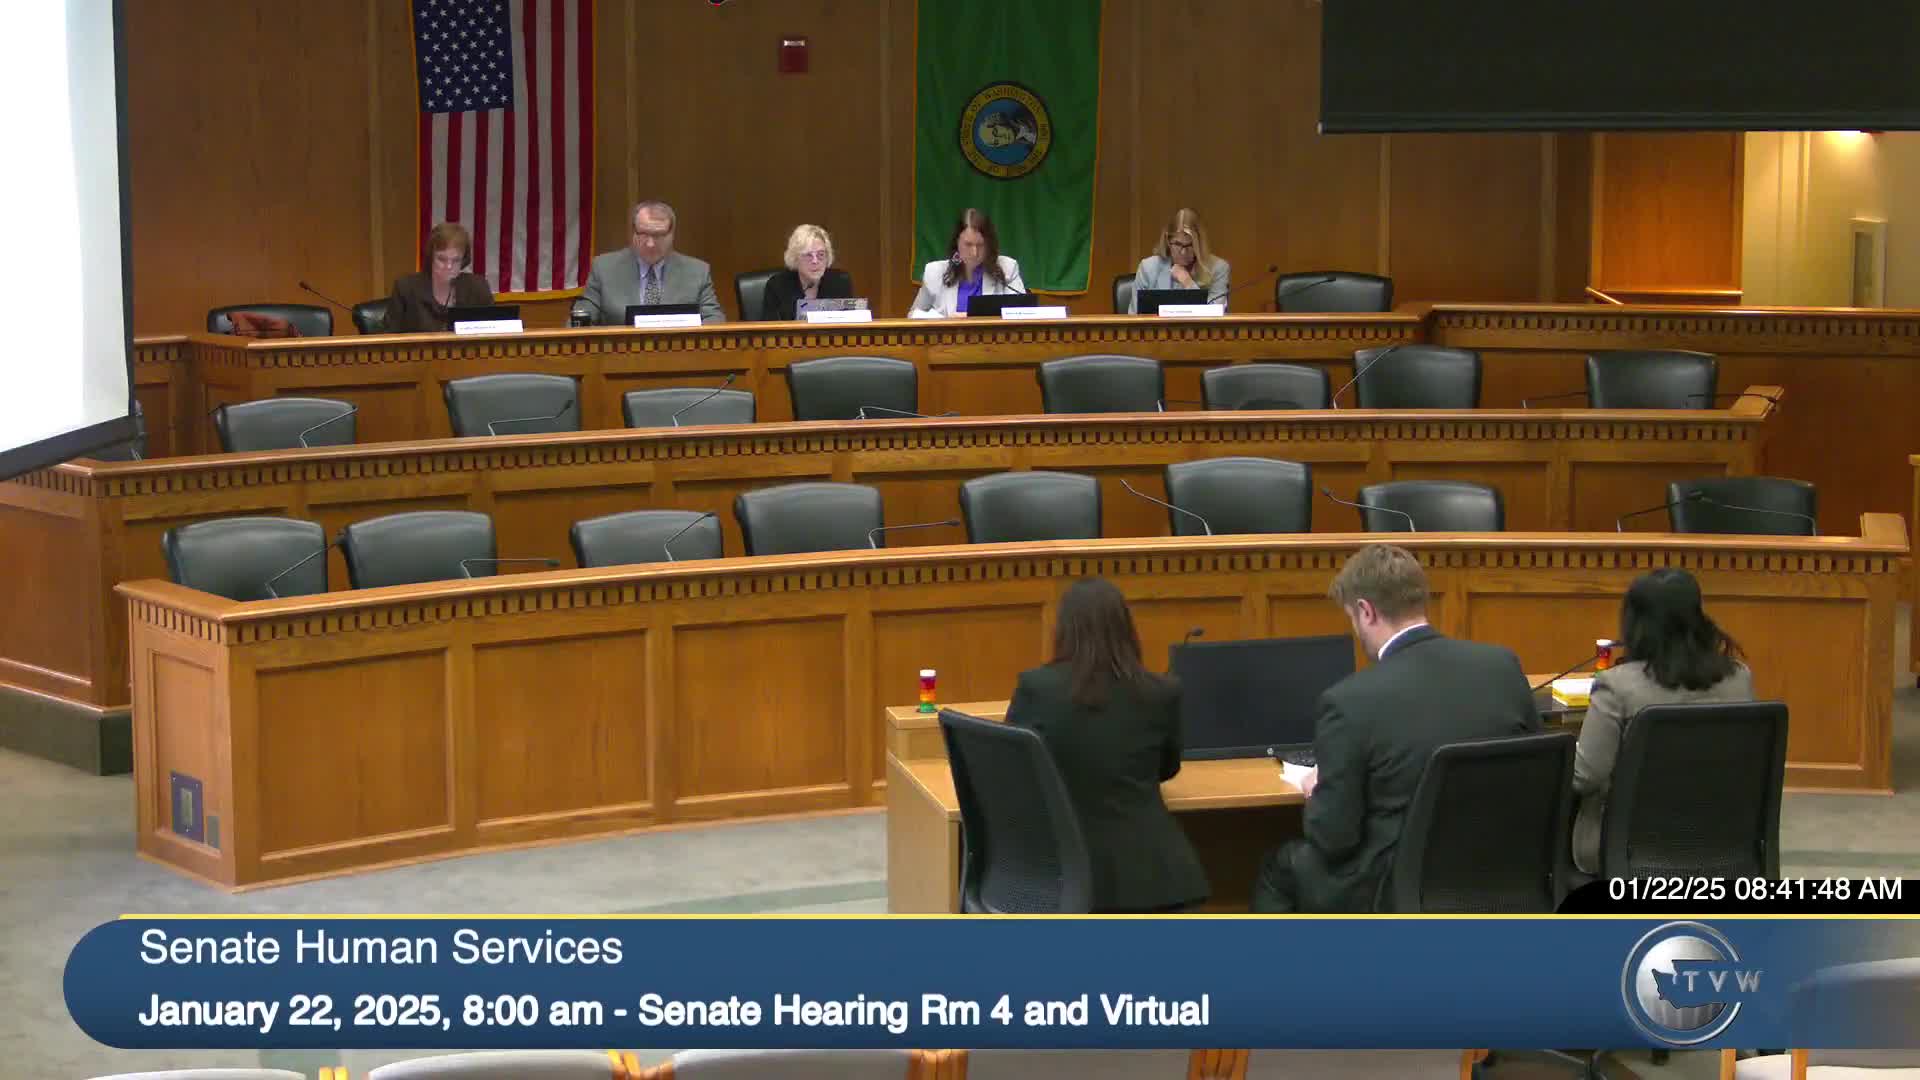Click the electrical outlet plate on front desk
The width and height of the screenshot is (1920, 1080).
[x=186, y=804]
